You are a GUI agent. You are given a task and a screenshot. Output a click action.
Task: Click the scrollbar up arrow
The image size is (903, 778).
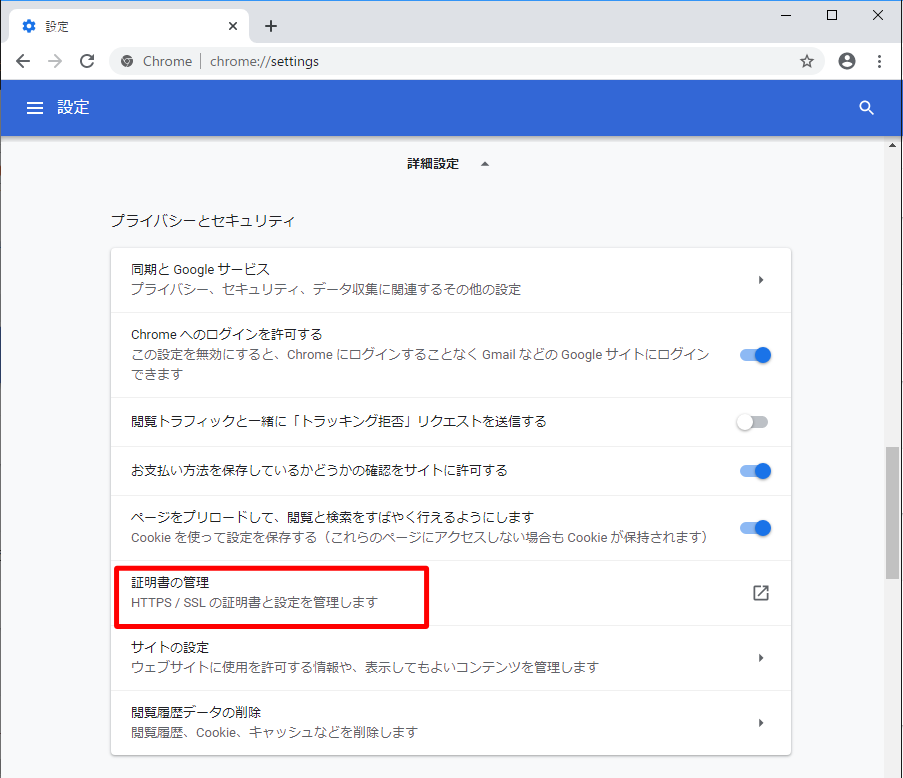(892, 145)
